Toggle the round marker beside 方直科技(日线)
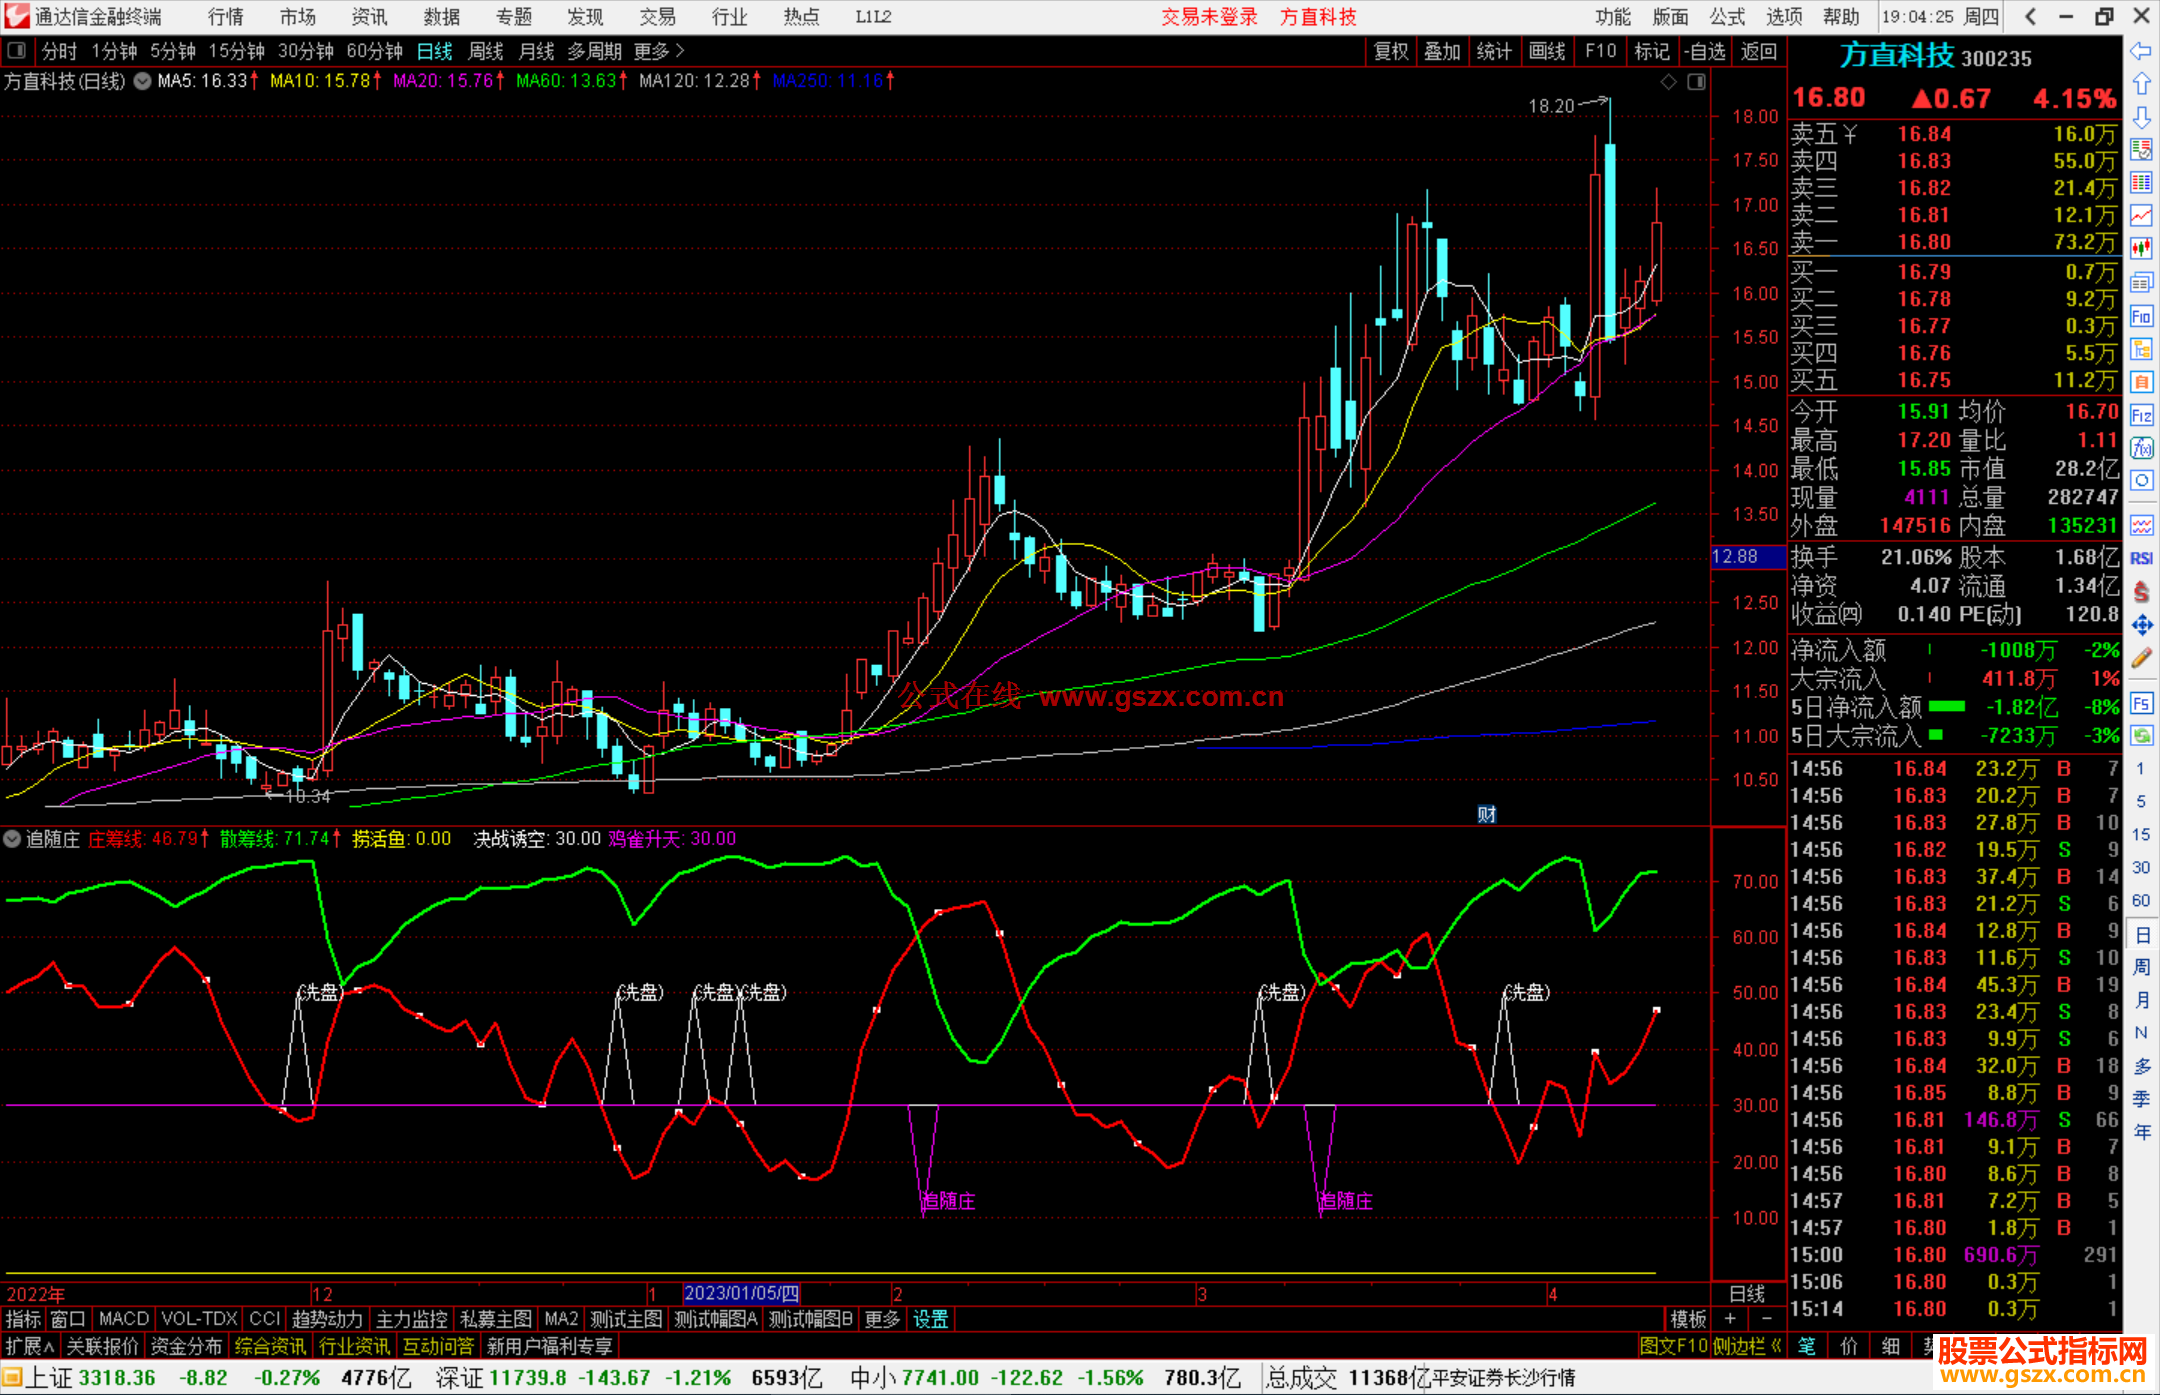The width and height of the screenshot is (2160, 1395). [x=143, y=81]
